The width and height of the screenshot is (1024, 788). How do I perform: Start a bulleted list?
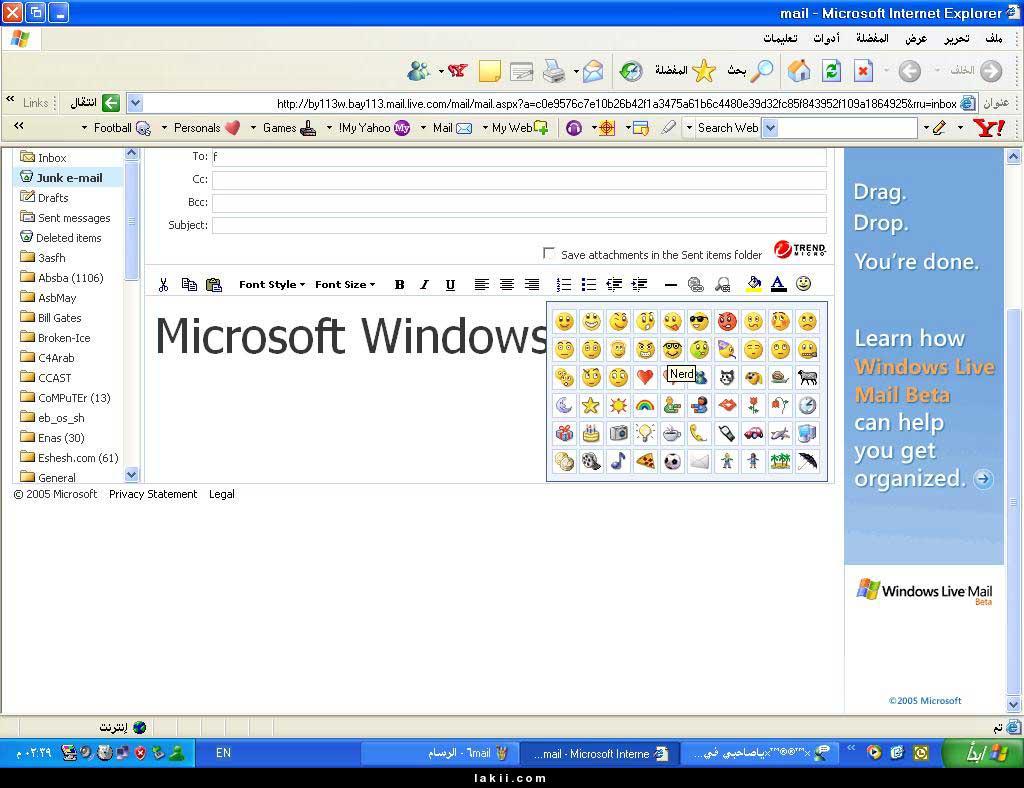(x=588, y=285)
